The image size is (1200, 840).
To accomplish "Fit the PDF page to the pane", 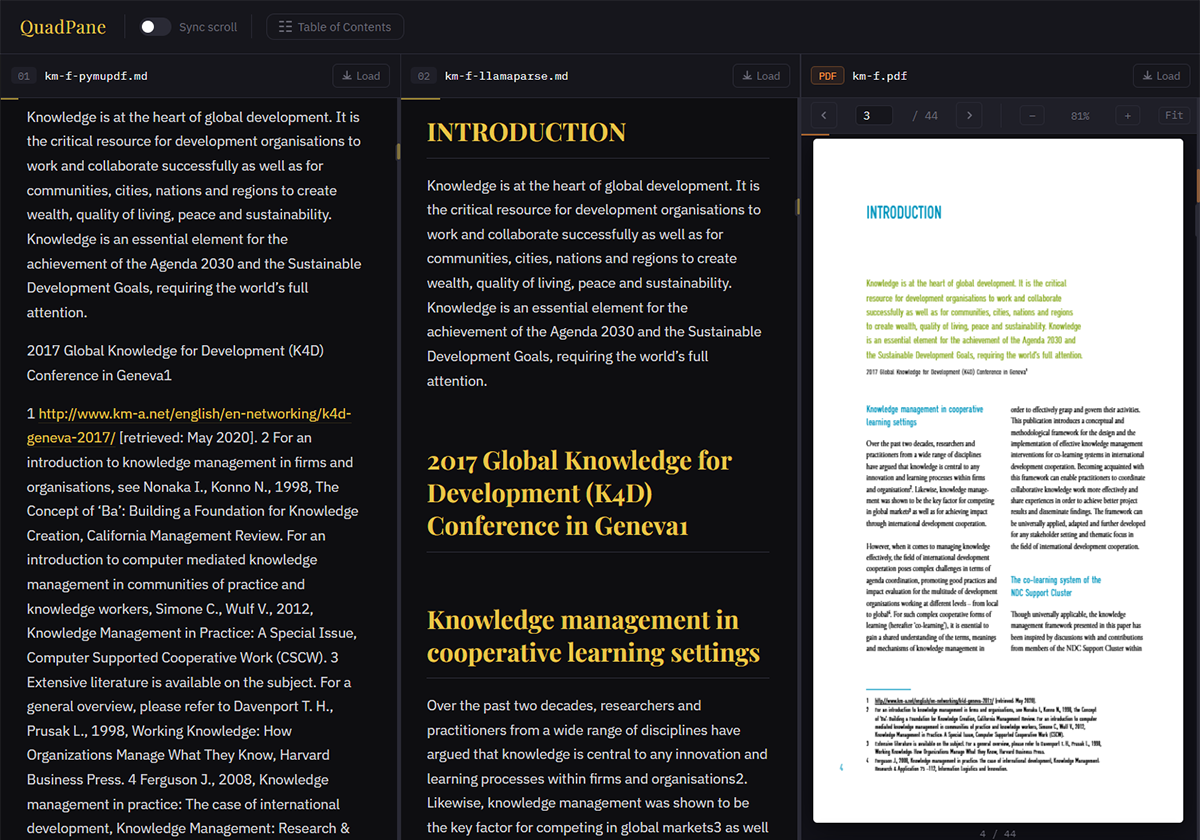I will (x=1174, y=116).
